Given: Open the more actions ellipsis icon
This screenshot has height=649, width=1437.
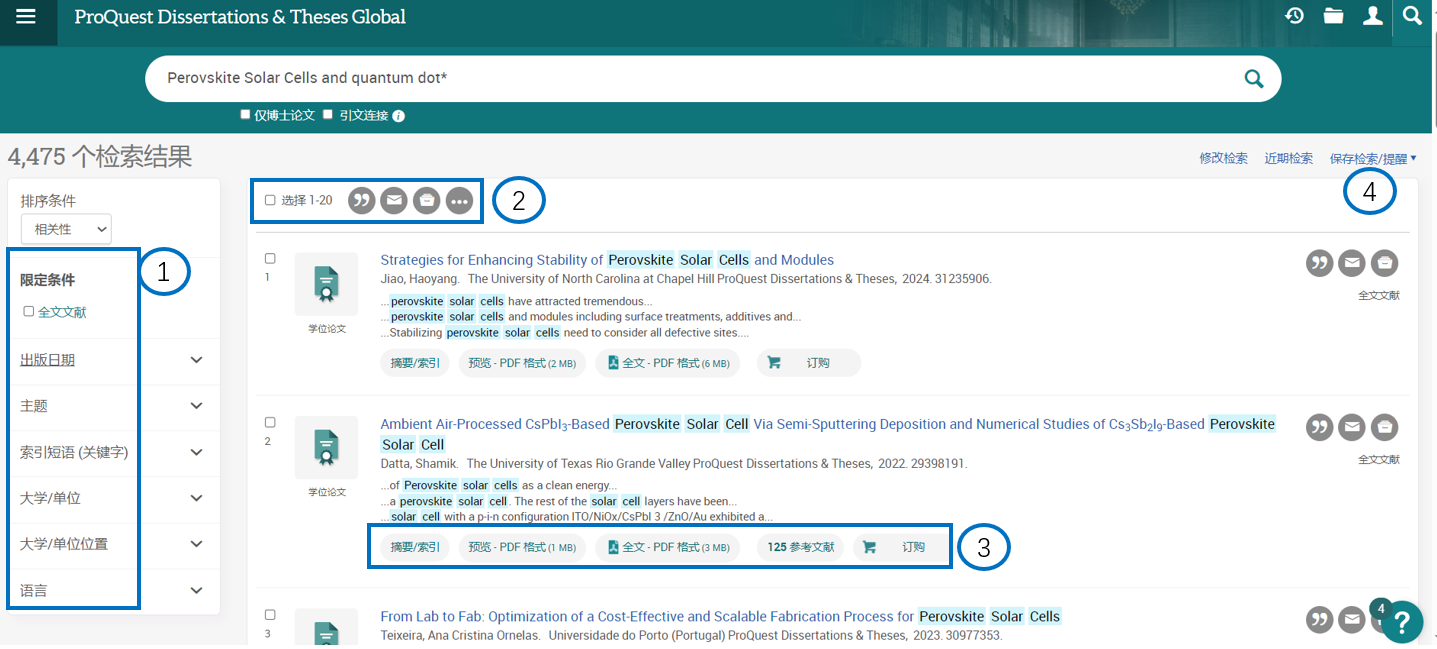Looking at the screenshot, I should [x=459, y=201].
